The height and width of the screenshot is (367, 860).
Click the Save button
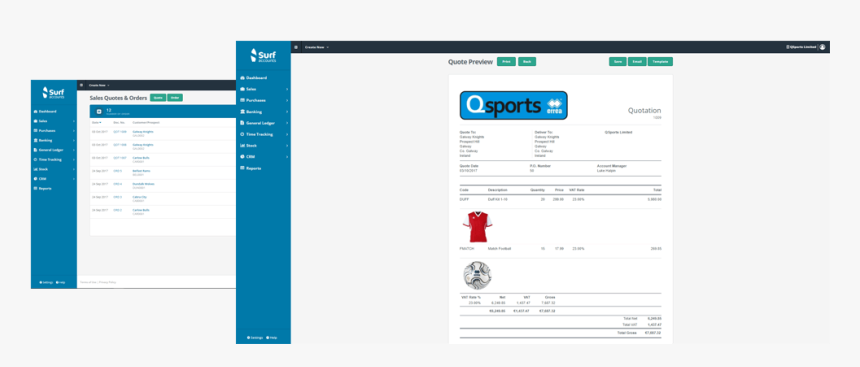(618, 62)
